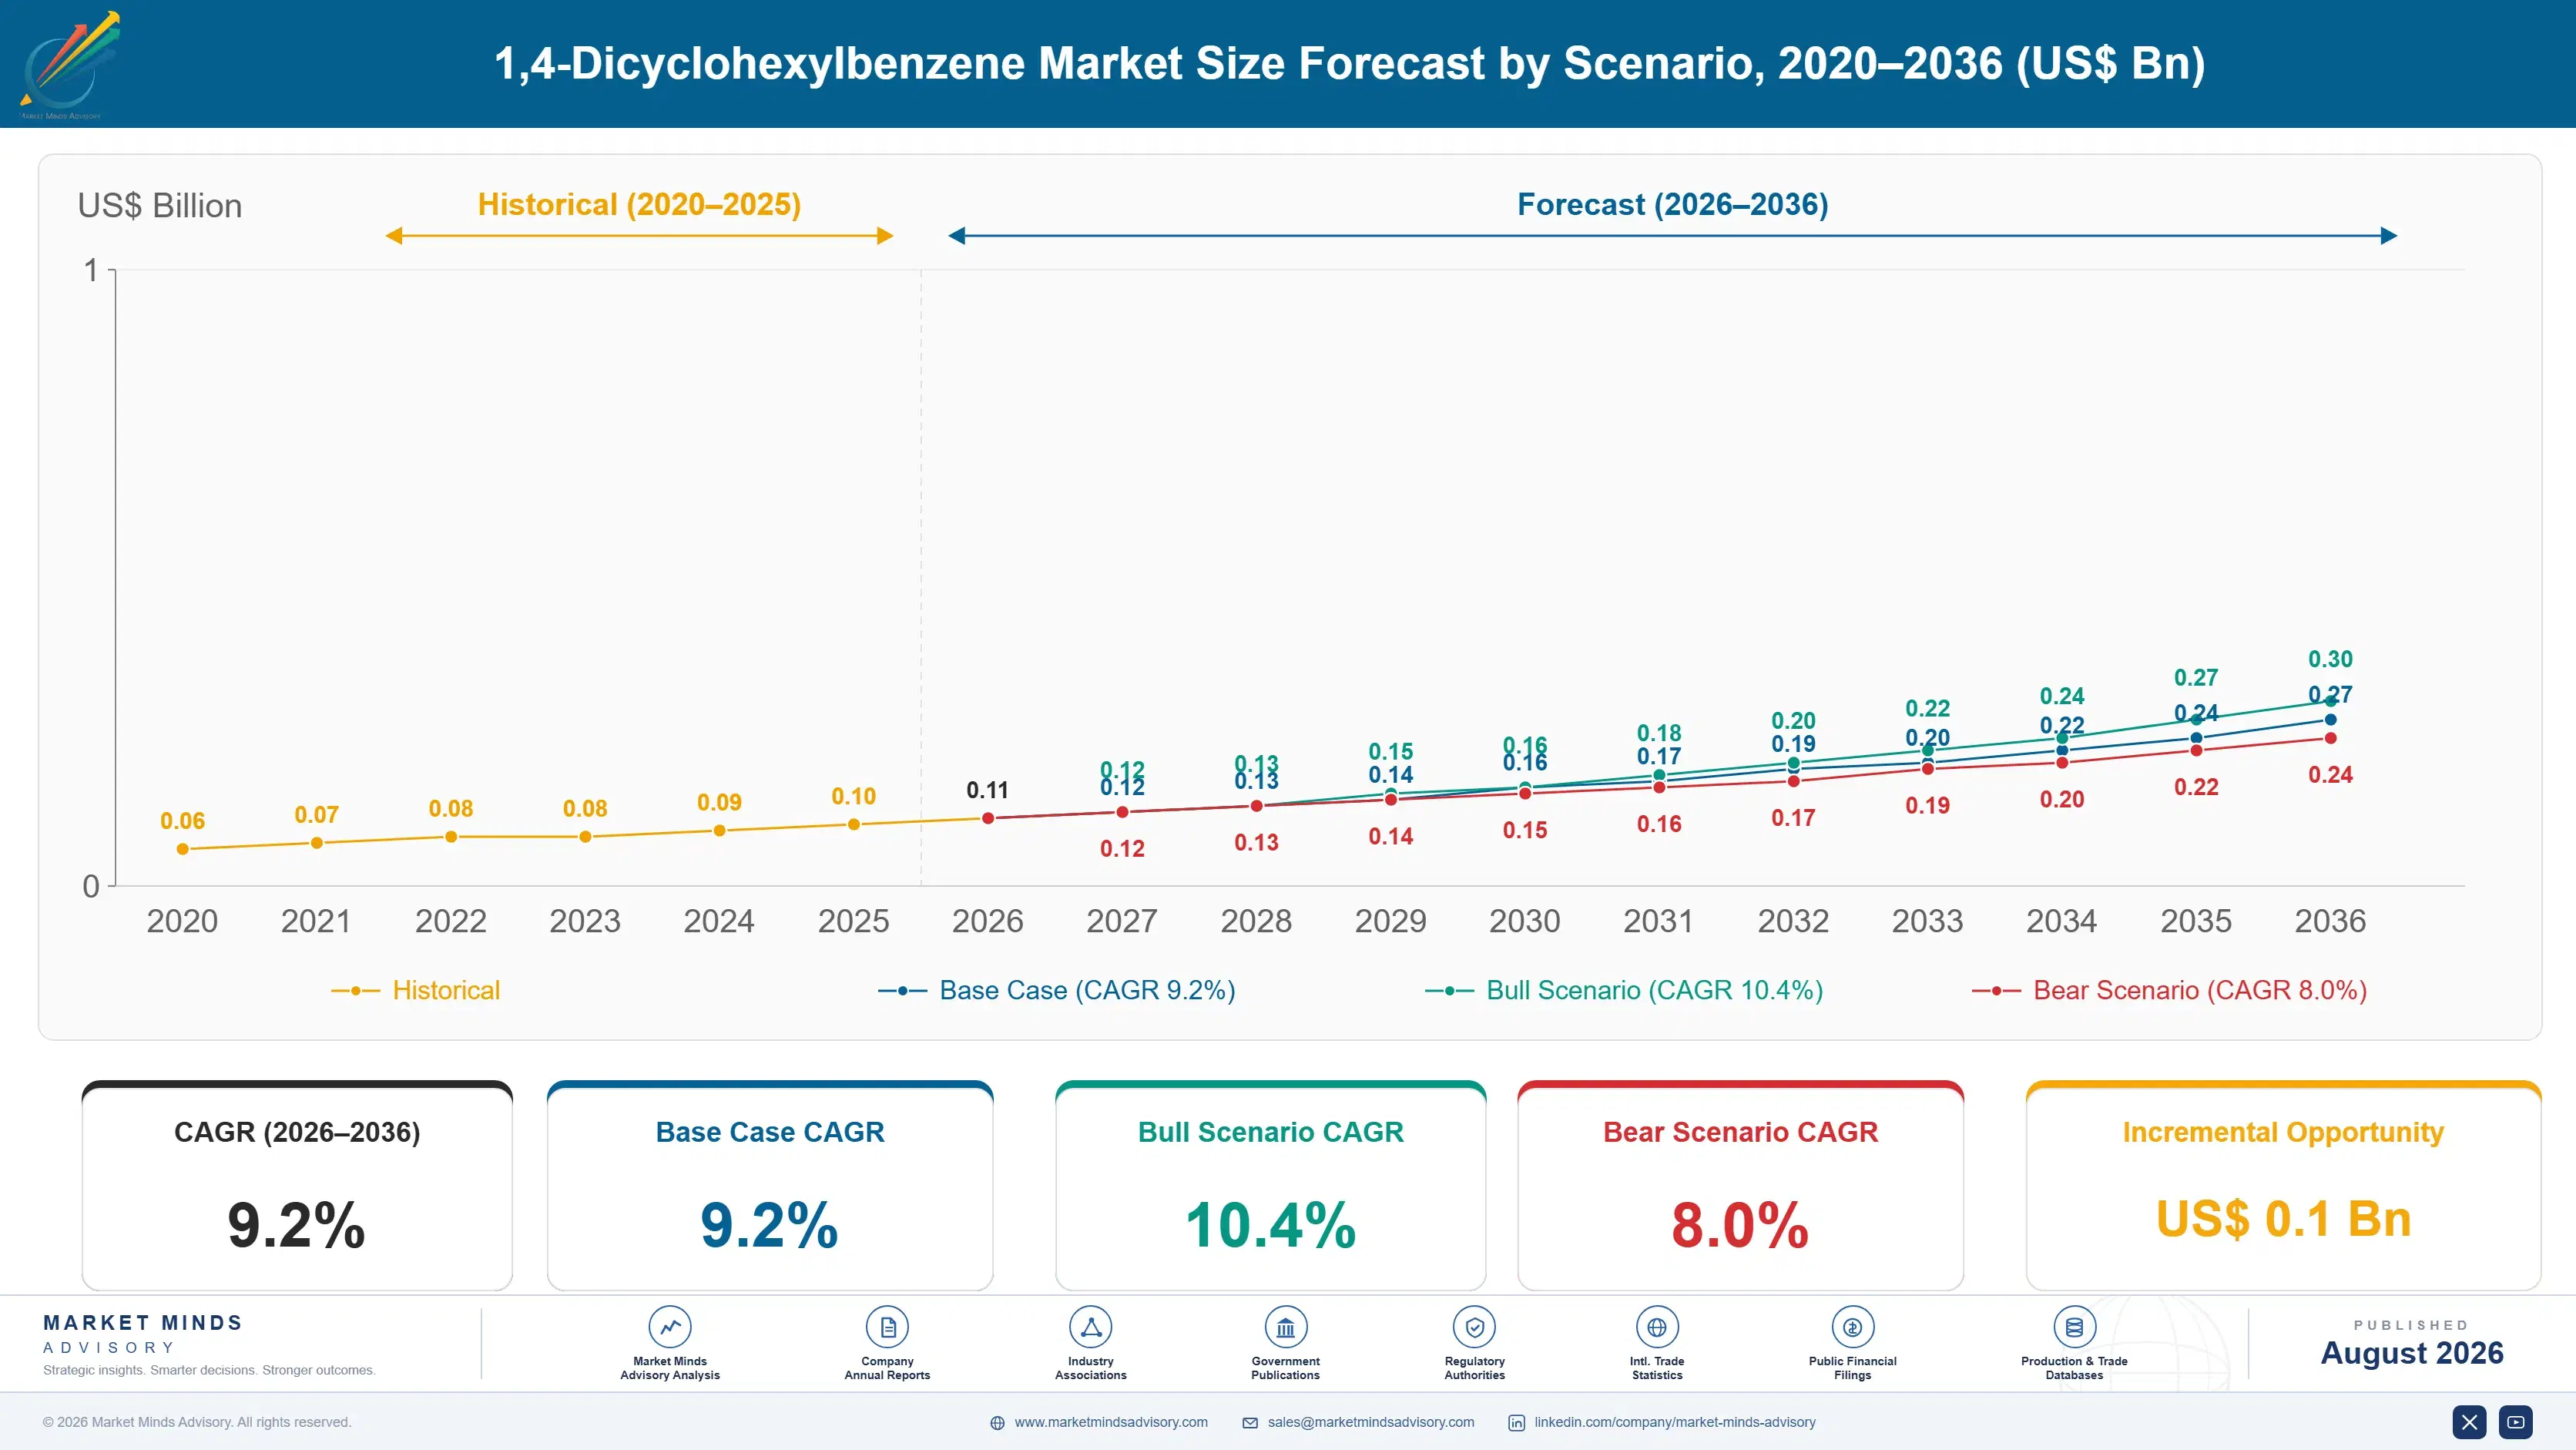Click the copyright notice text
2576x1450 pixels.
(x=197, y=1422)
